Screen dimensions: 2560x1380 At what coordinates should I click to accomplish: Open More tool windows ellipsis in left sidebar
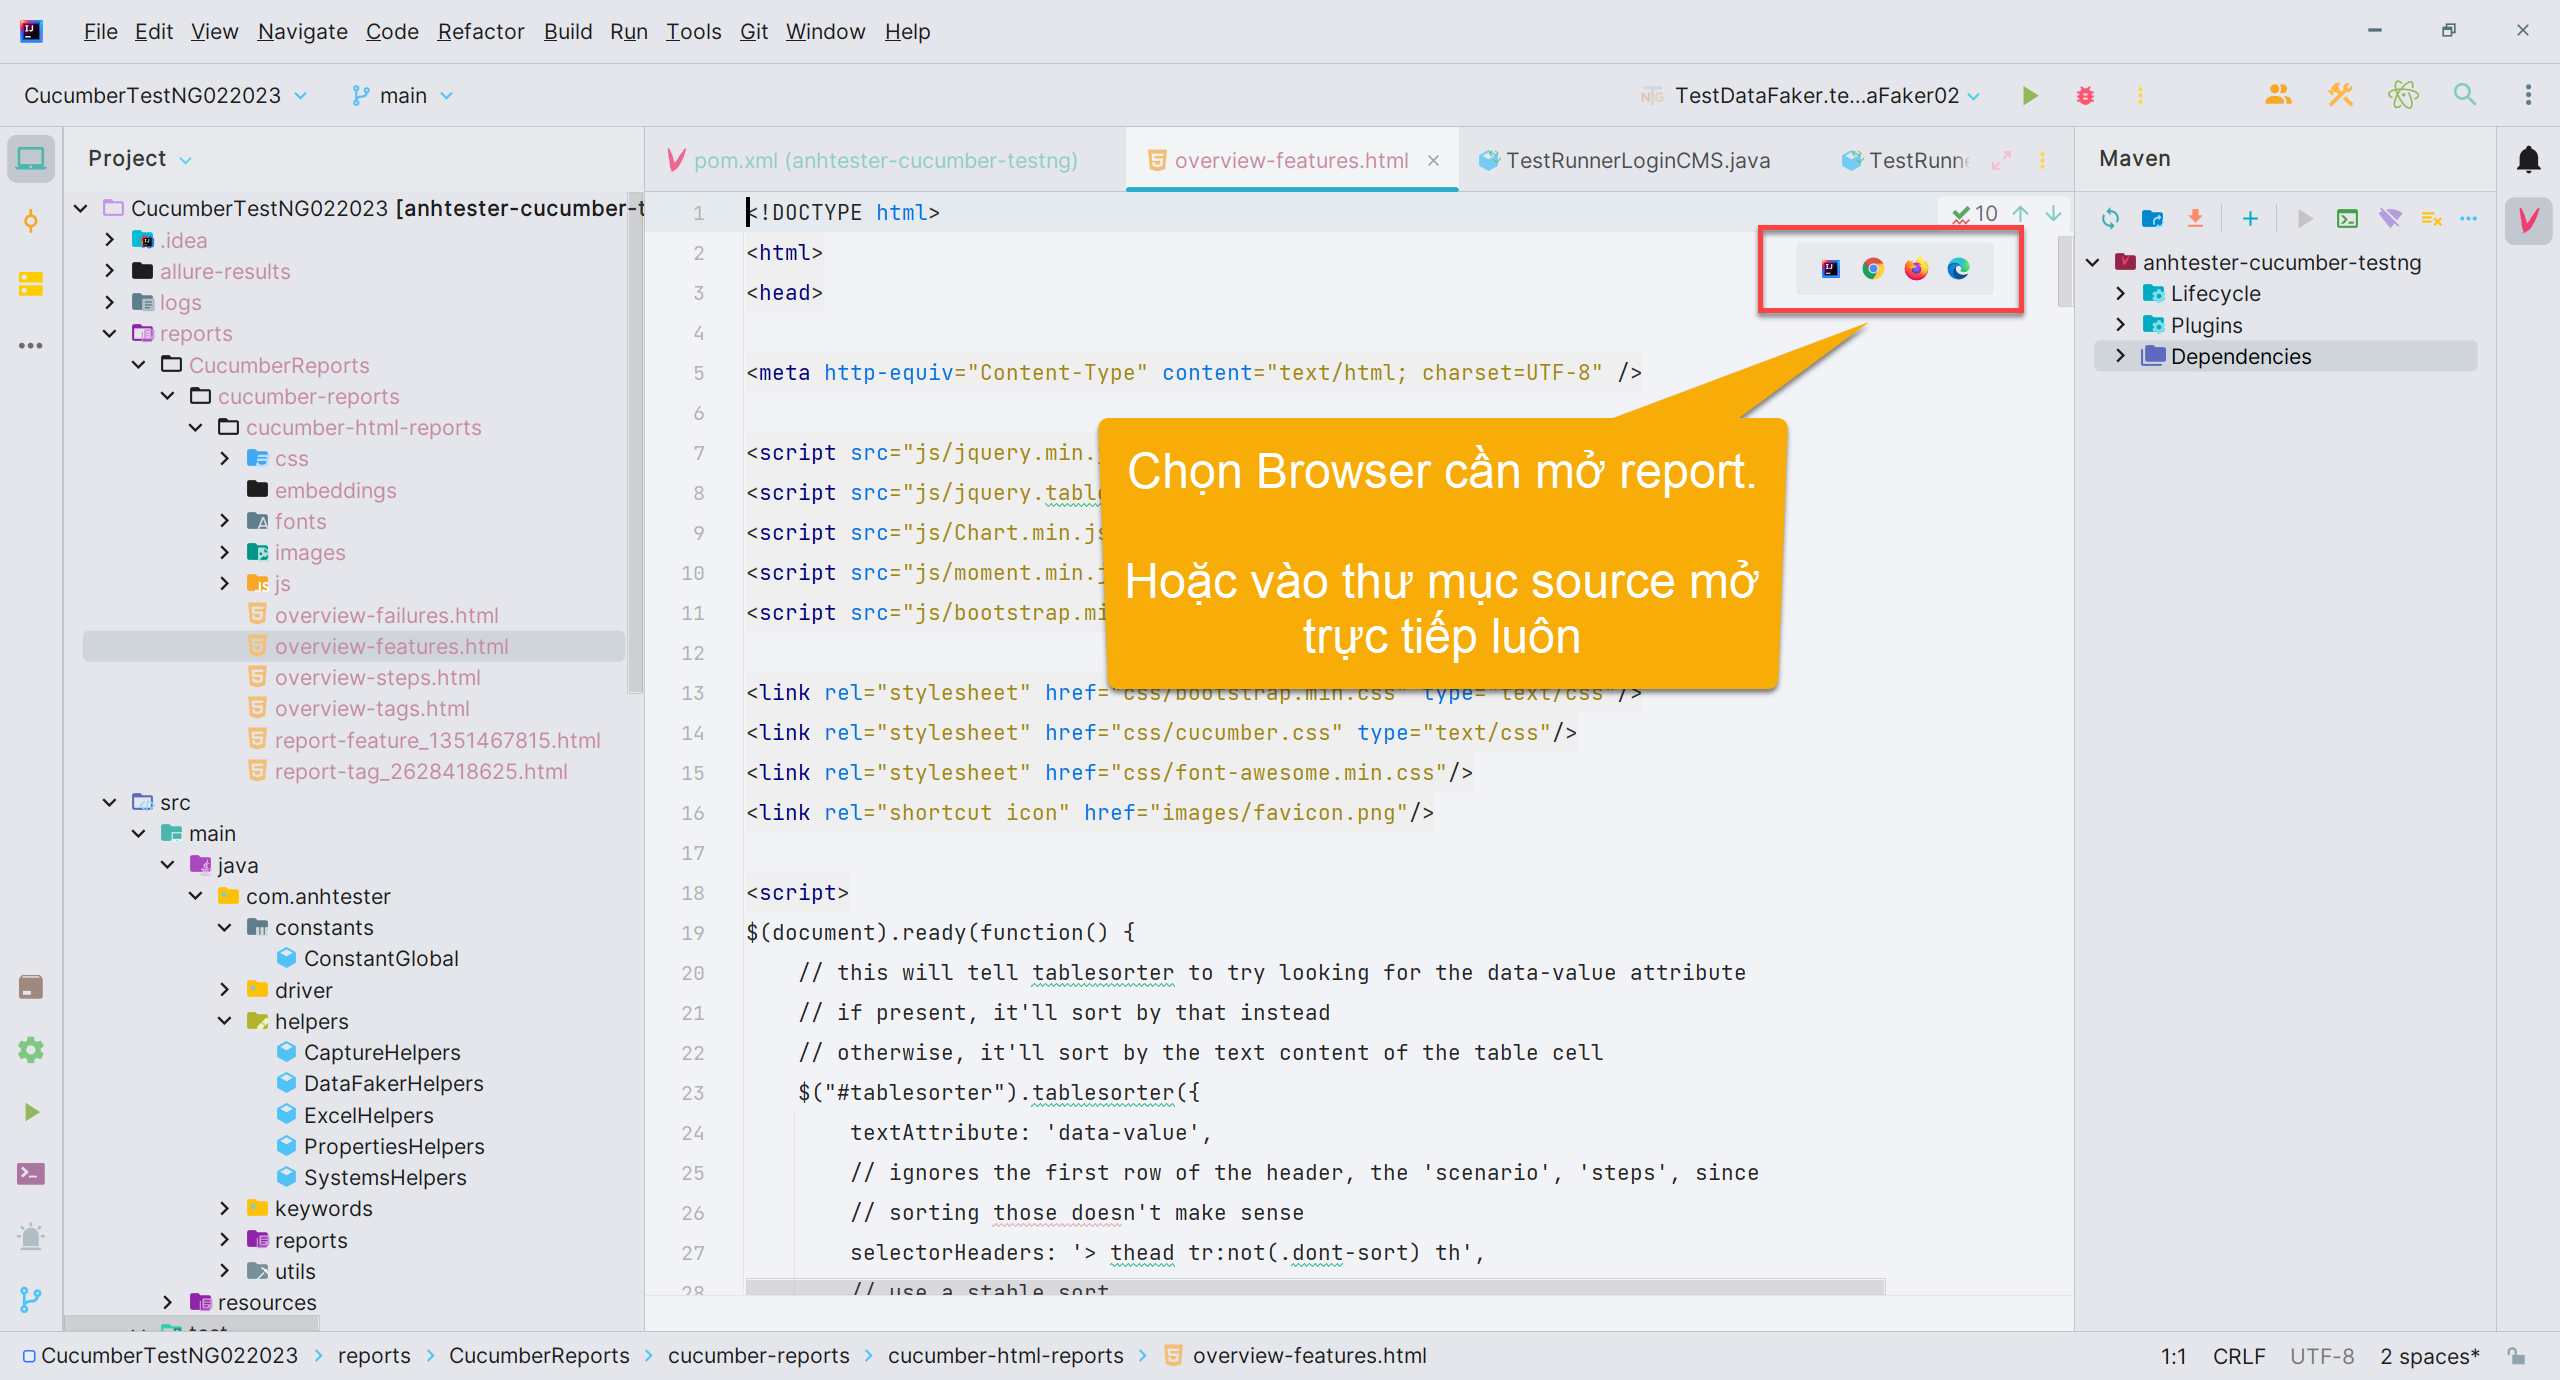point(31,346)
